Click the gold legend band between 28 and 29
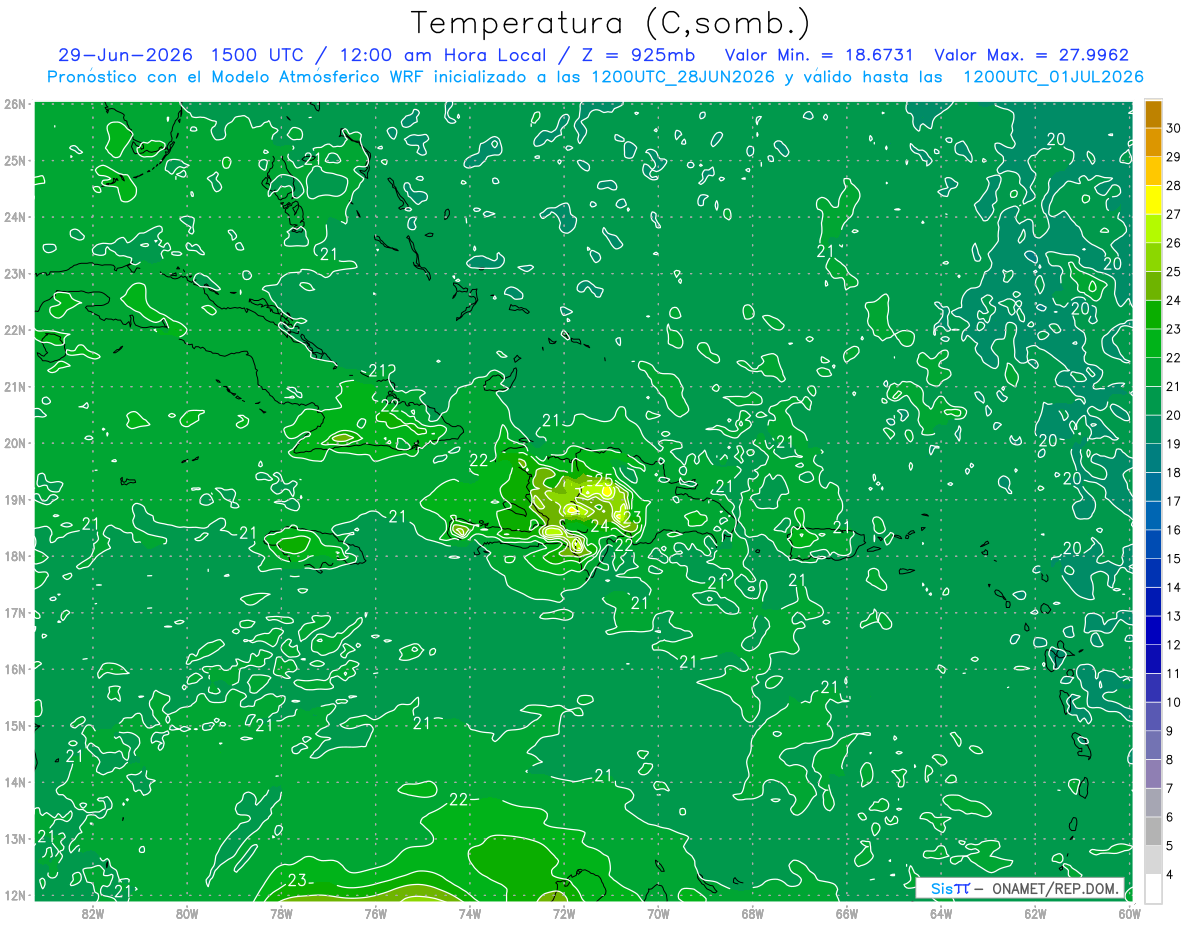This screenshot has height=927, width=1200. pos(1153,171)
